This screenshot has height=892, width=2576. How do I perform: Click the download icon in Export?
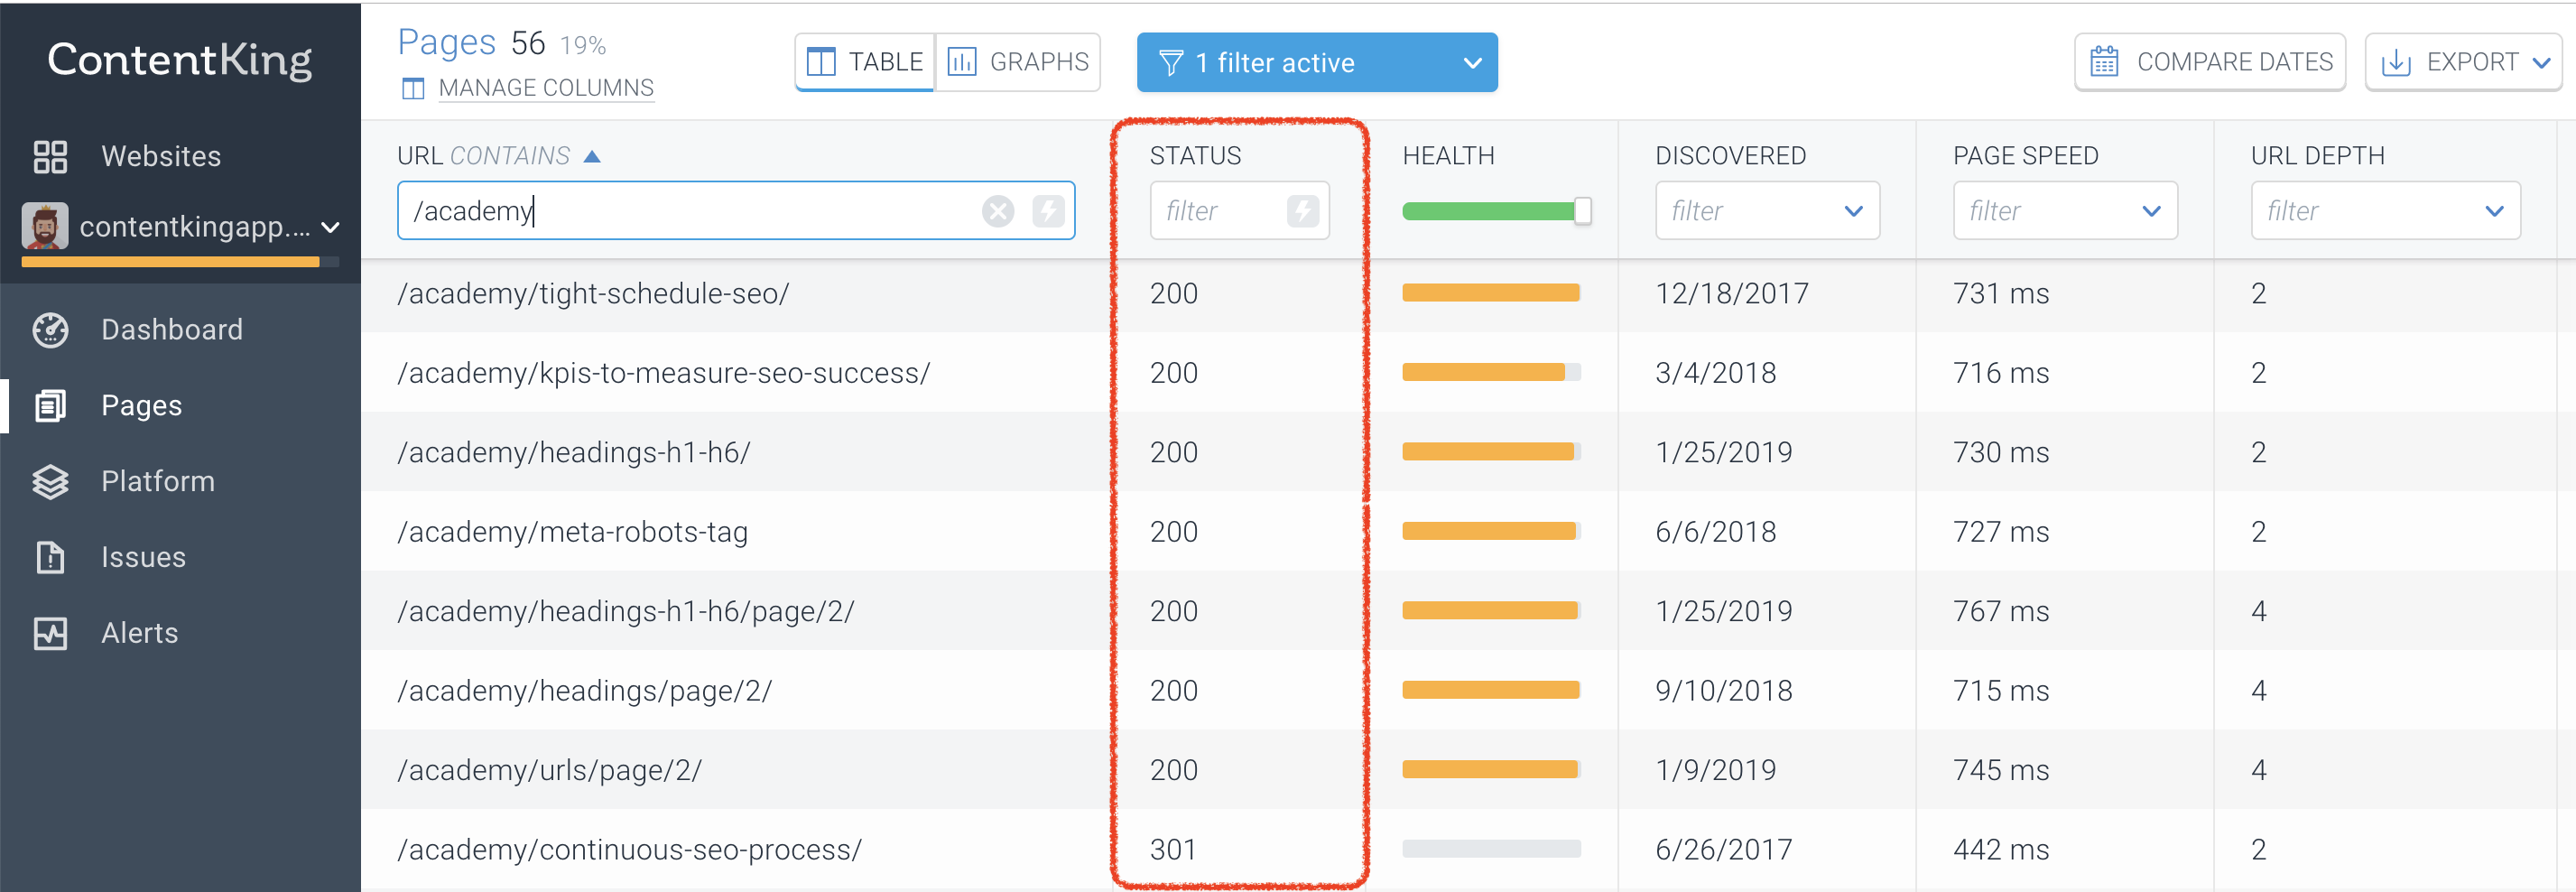pyautogui.click(x=2396, y=63)
